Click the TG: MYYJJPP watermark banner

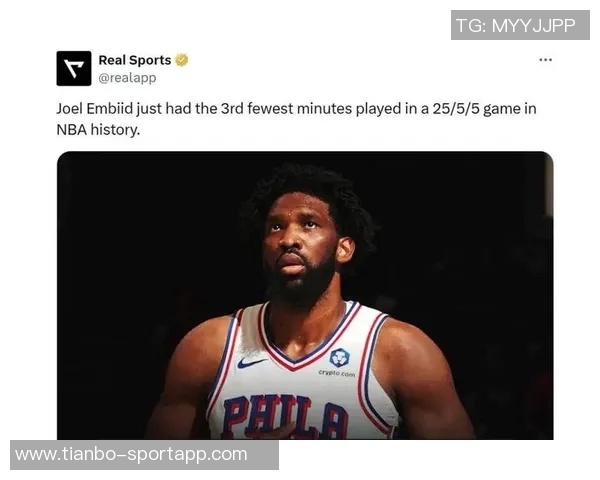point(520,25)
